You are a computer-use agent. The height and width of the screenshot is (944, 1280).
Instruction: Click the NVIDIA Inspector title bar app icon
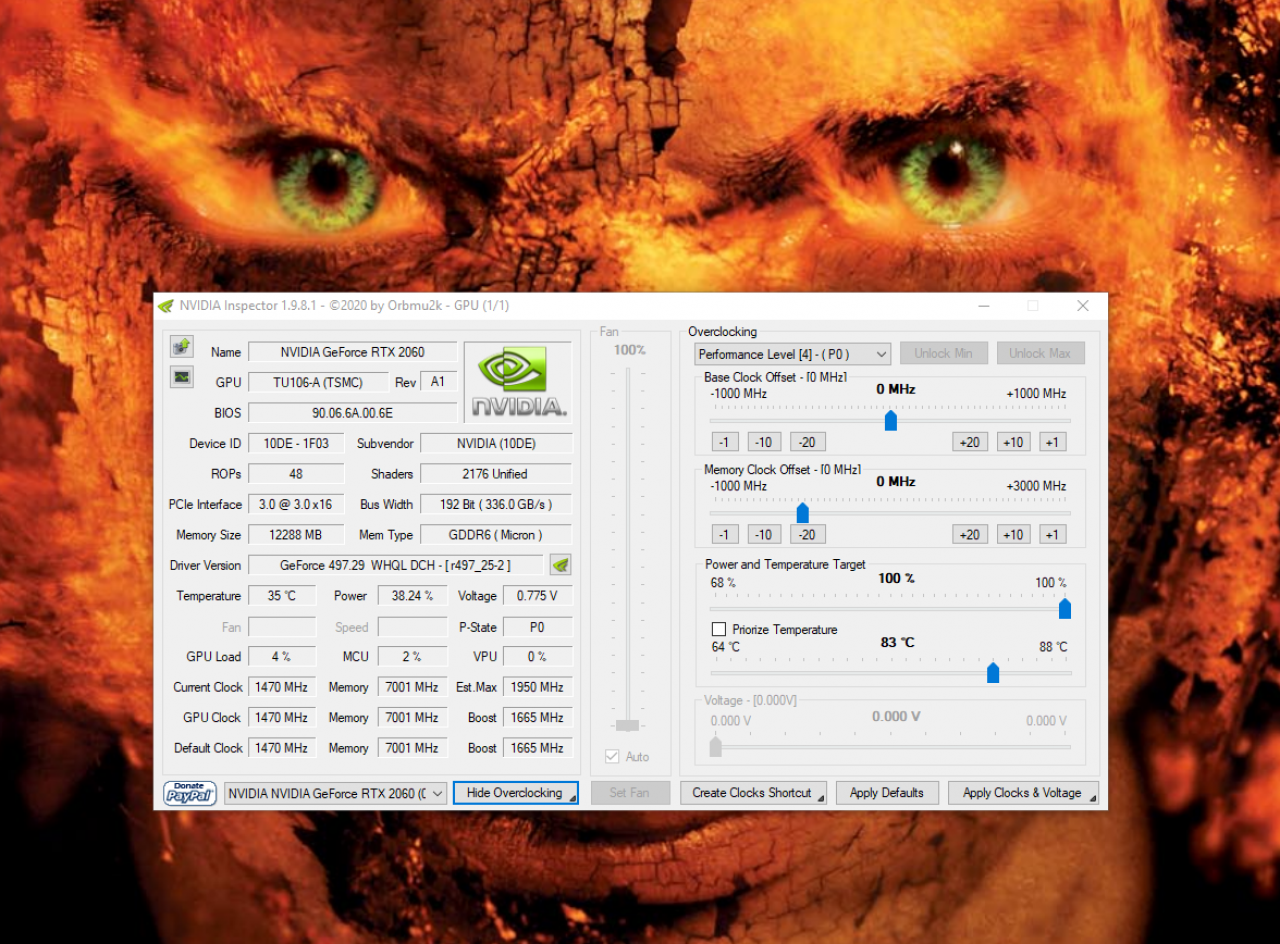tap(166, 306)
